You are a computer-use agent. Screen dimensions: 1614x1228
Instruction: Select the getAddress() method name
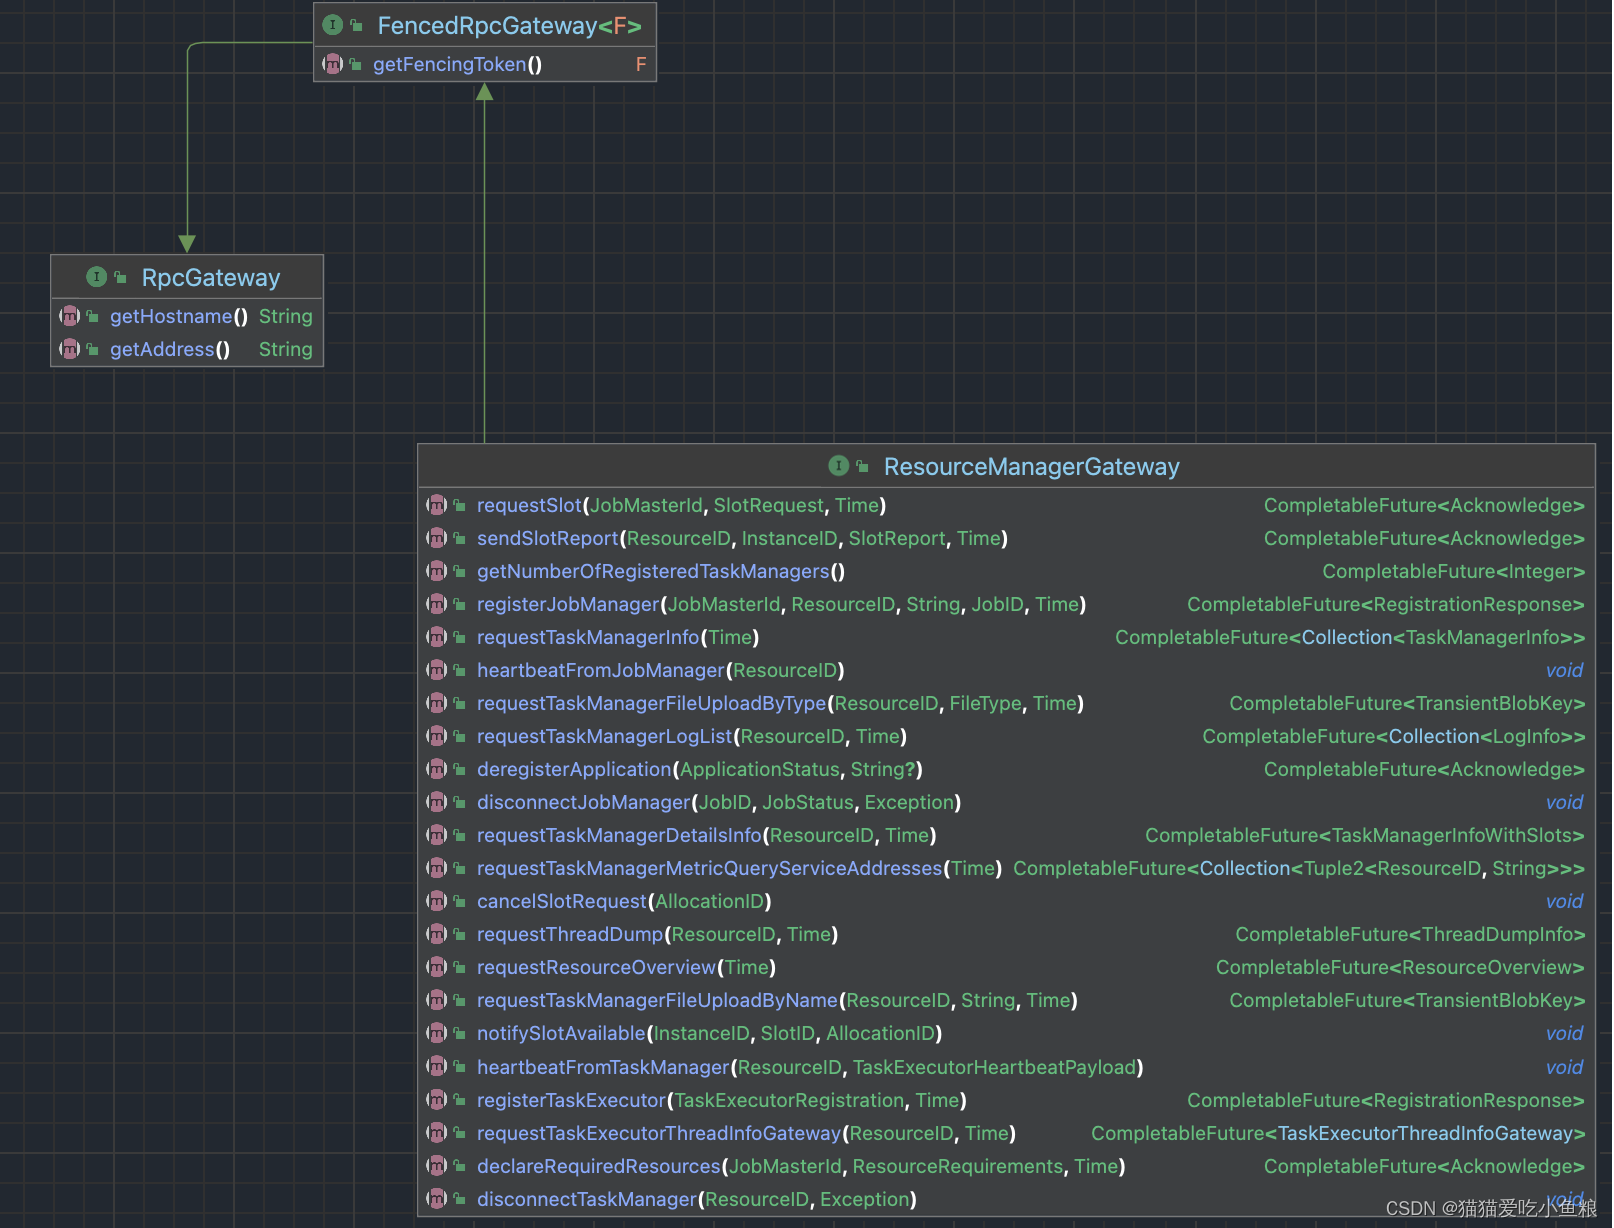pos(170,350)
